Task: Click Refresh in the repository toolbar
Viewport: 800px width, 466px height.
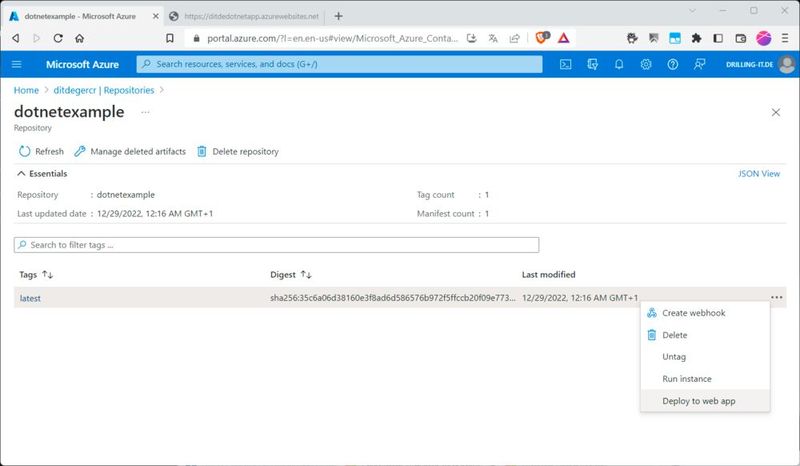Action: (x=41, y=152)
